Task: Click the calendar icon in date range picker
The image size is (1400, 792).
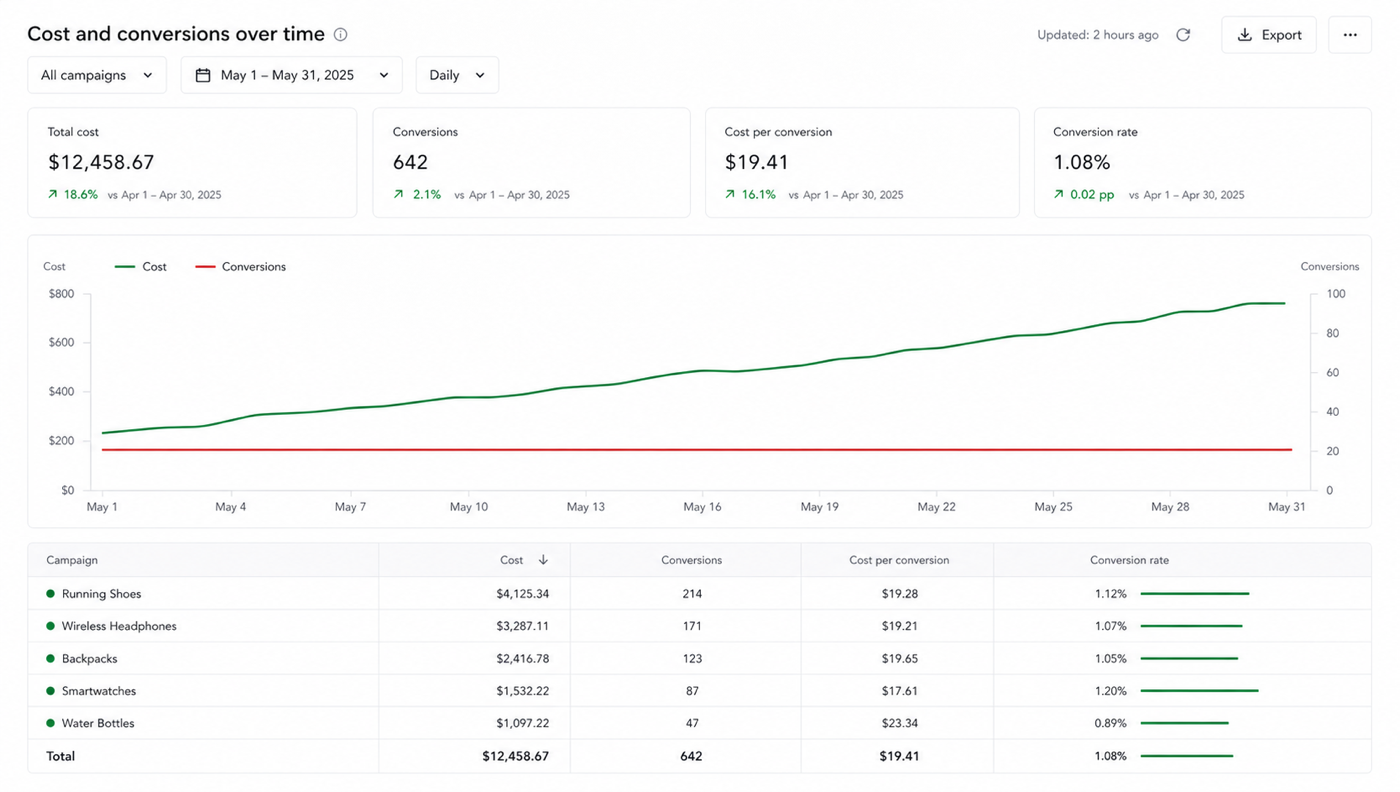Action: pos(203,75)
